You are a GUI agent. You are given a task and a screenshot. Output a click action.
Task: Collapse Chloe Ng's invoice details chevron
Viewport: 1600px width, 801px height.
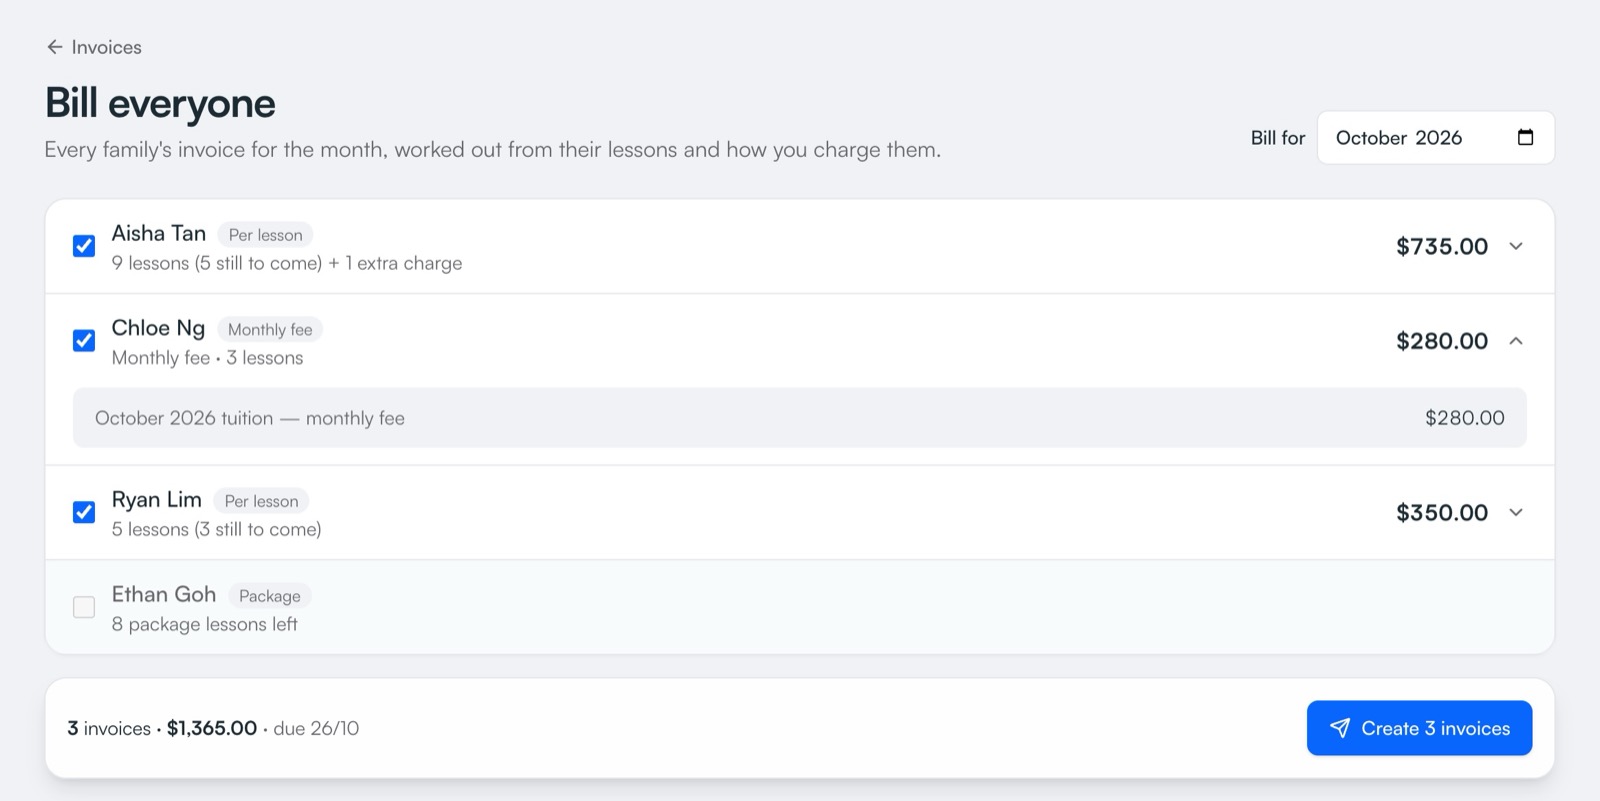(1516, 341)
